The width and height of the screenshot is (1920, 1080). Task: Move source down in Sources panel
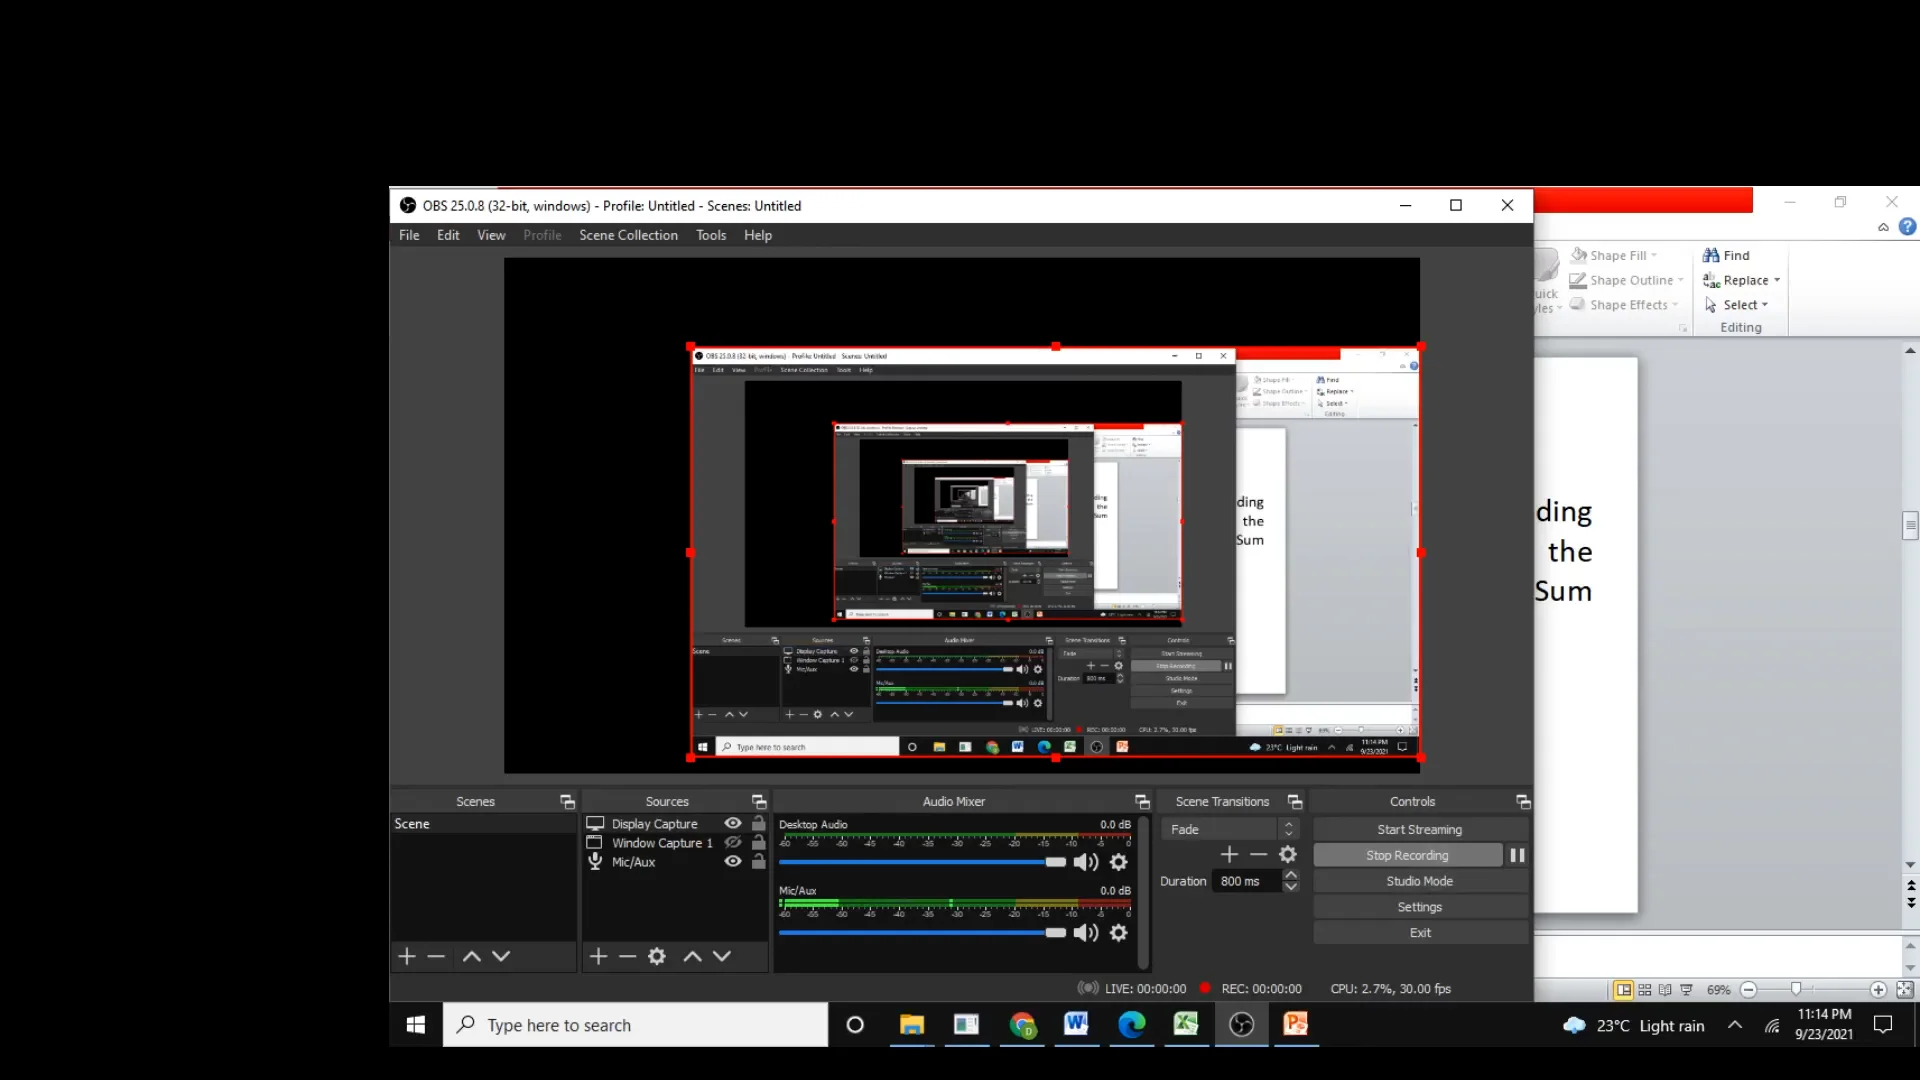tap(722, 957)
